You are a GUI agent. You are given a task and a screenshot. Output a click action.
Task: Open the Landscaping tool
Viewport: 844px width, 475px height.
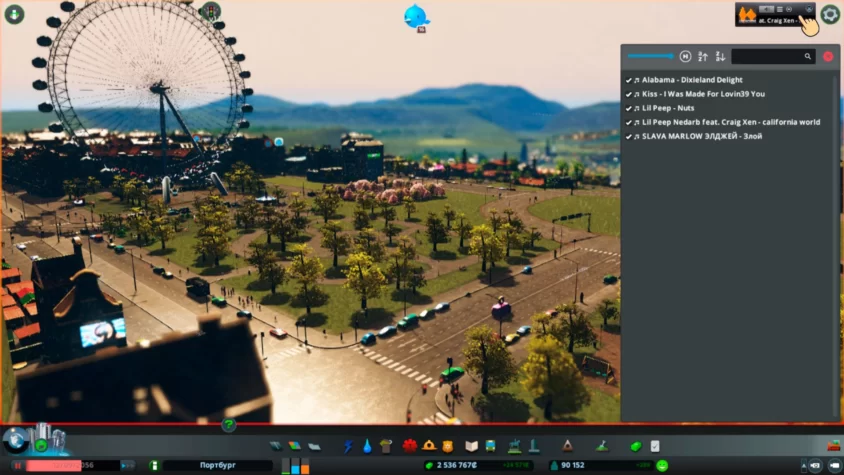coord(602,446)
